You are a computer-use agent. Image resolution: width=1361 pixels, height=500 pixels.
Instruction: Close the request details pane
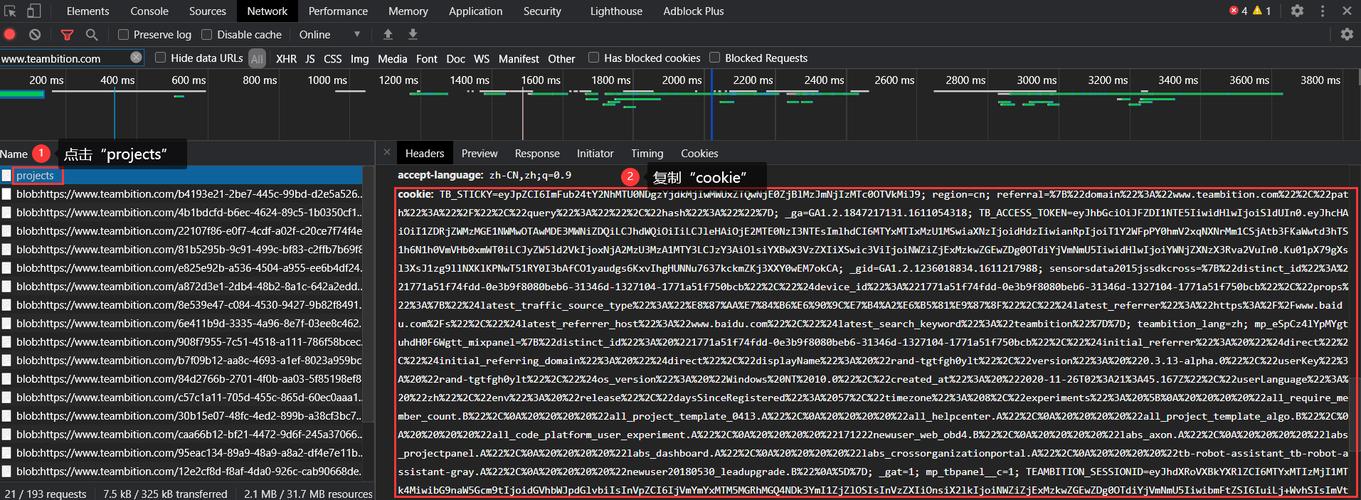point(386,153)
